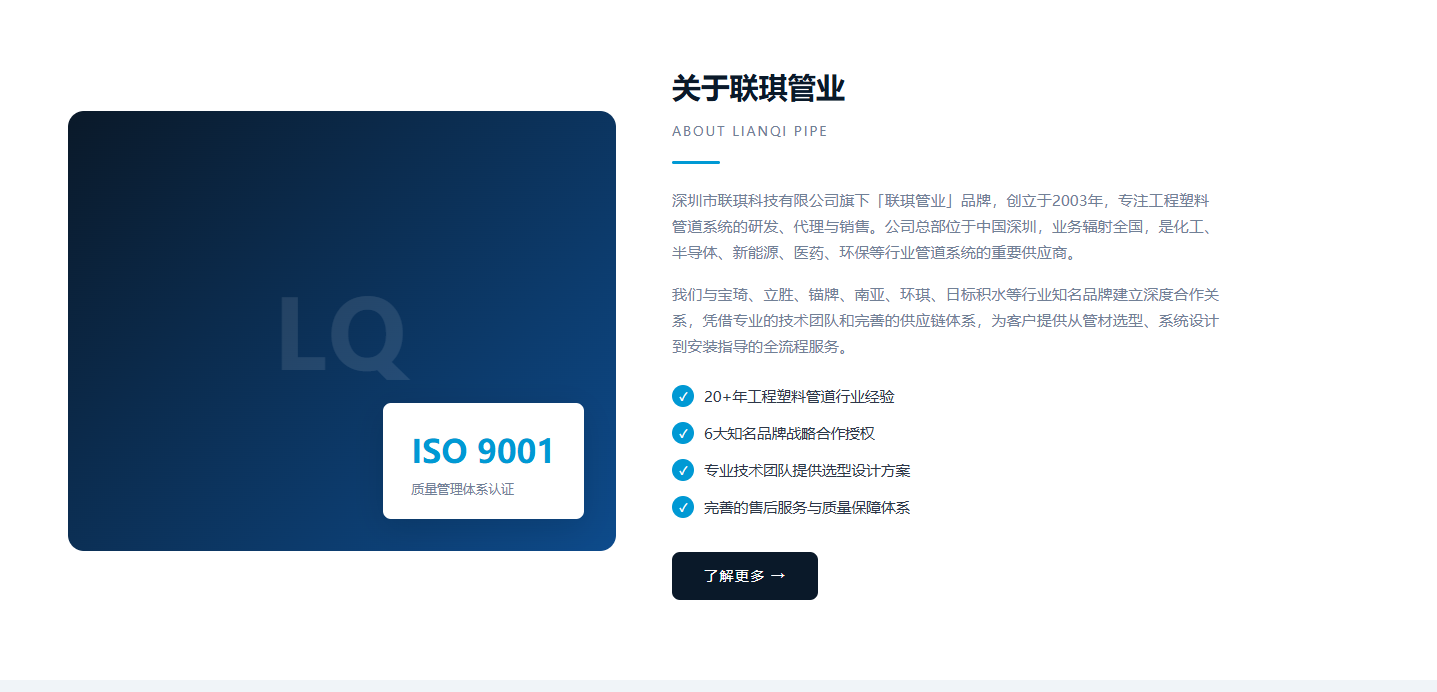The image size is (1437, 692).
Task: Click checkmark icon beside 专业技术团队提供选型设计方案
Action: (x=683, y=470)
